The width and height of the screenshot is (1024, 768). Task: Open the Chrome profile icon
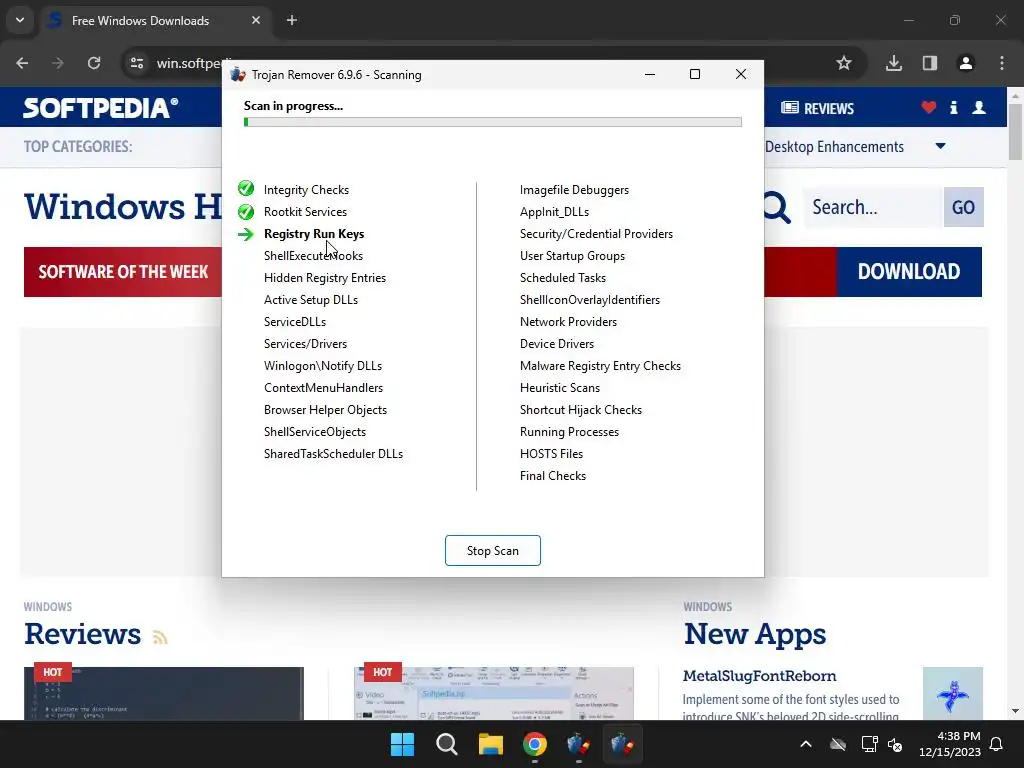pyautogui.click(x=965, y=63)
